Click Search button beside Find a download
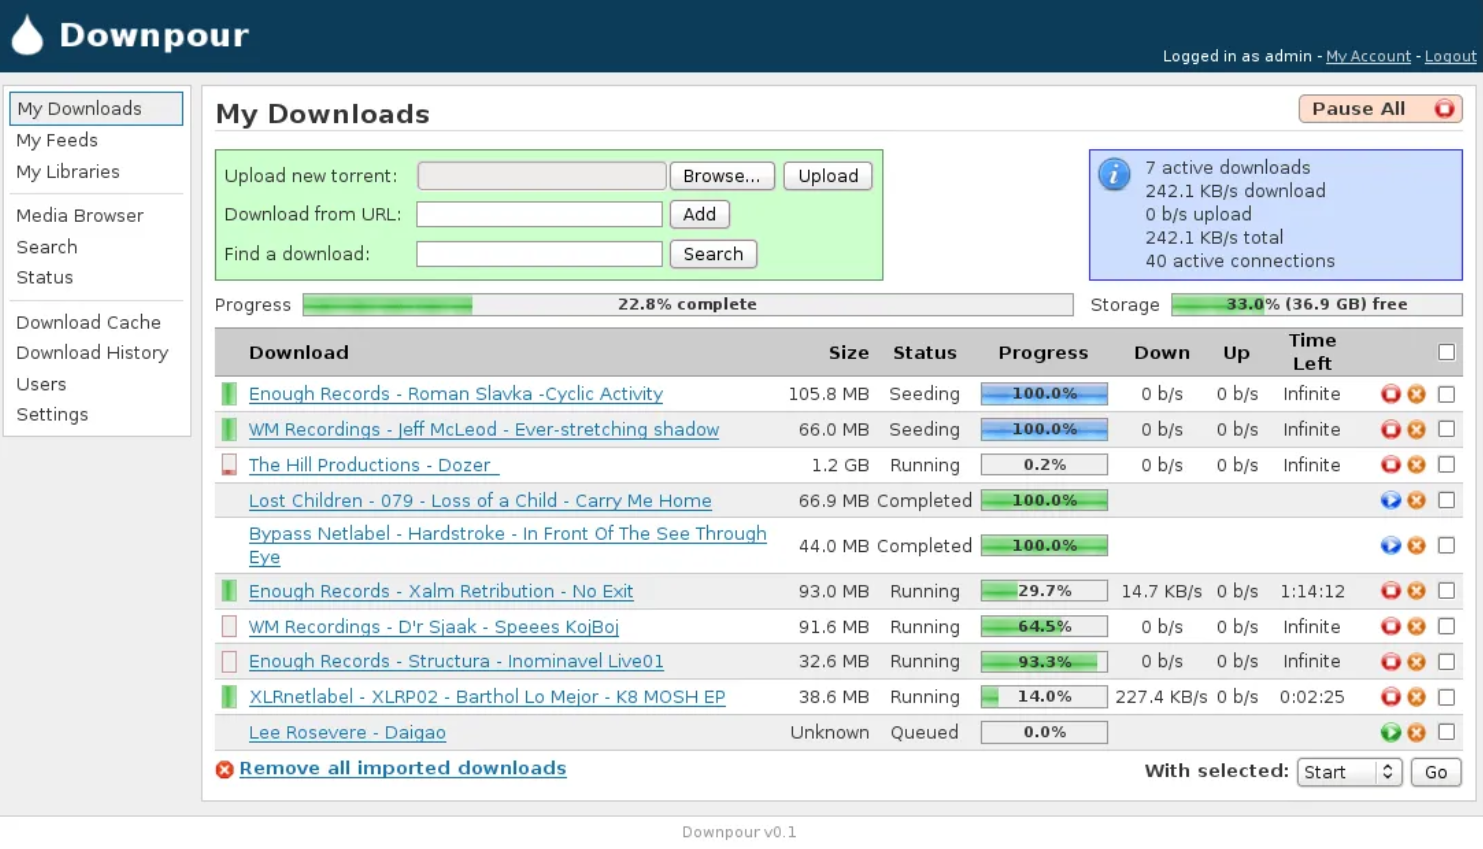Screen dimensions: 1483x849 coord(713,254)
